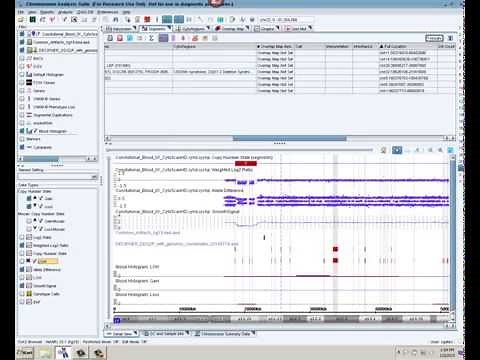The width and height of the screenshot is (480, 360).
Task: Click the red icon in the segments table toolbar
Action: pyautogui.click(x=120, y=38)
